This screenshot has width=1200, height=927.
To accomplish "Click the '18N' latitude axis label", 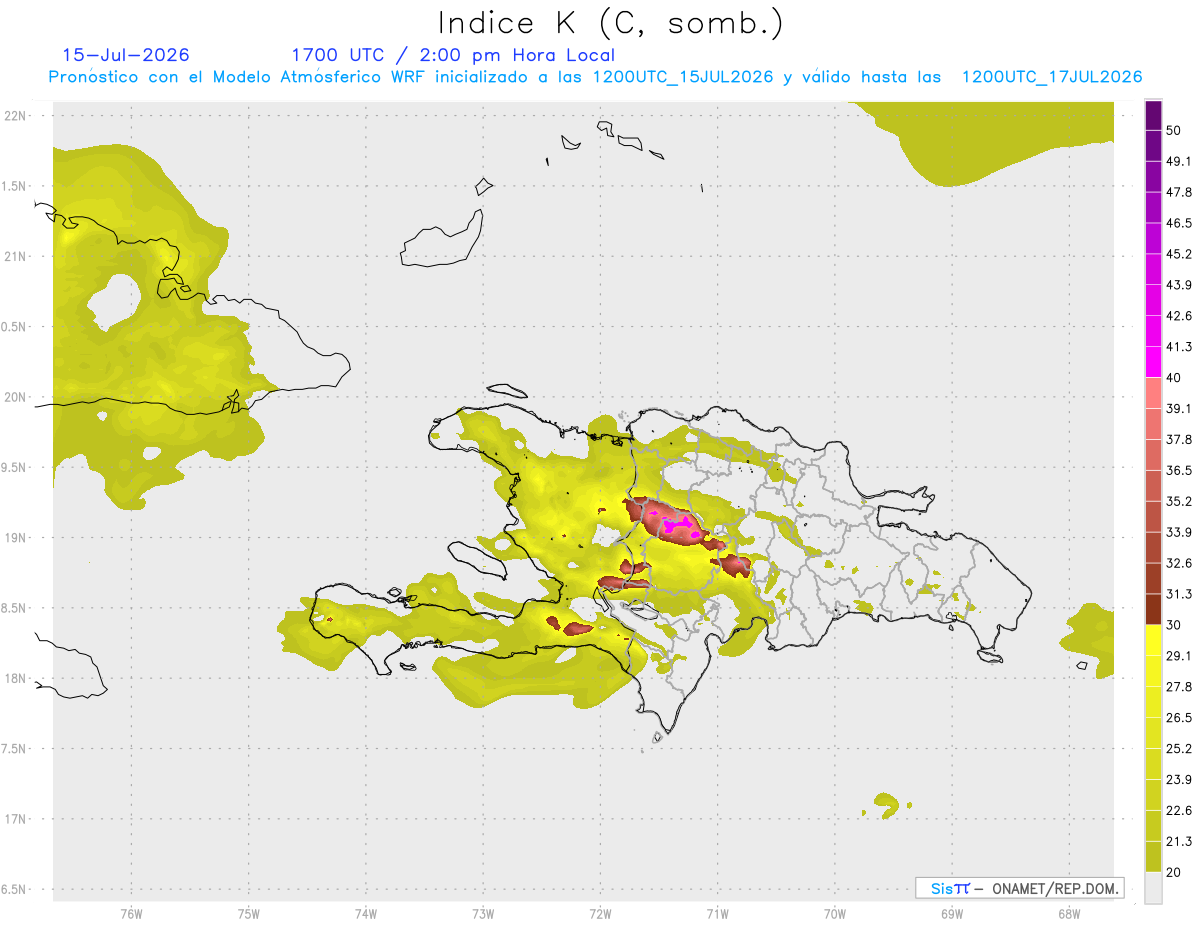I will [x=15, y=678].
